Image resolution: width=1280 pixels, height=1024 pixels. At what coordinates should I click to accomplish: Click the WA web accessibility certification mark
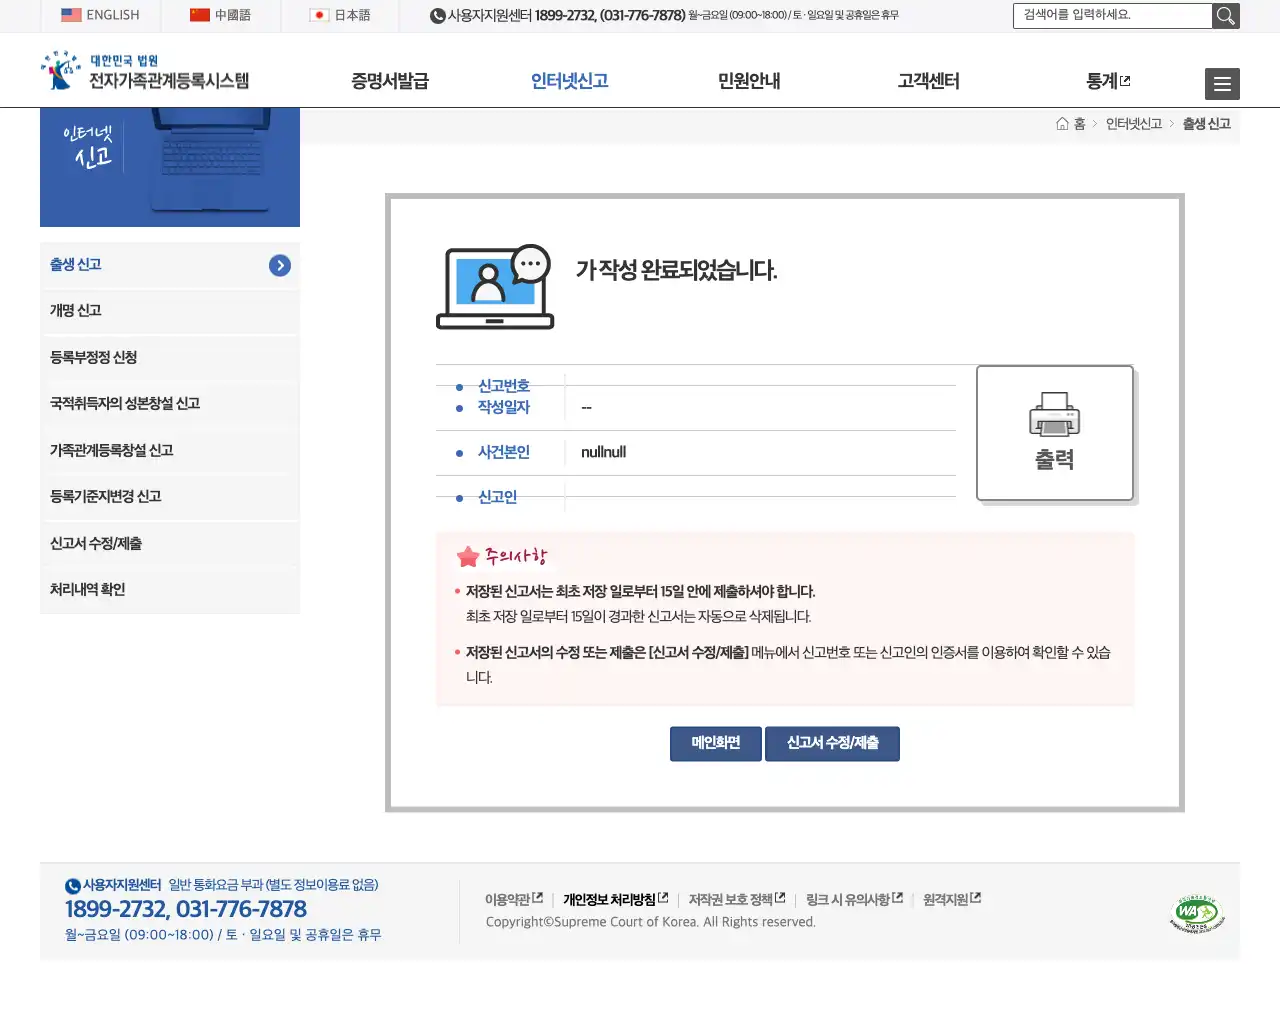pyautogui.click(x=1196, y=912)
